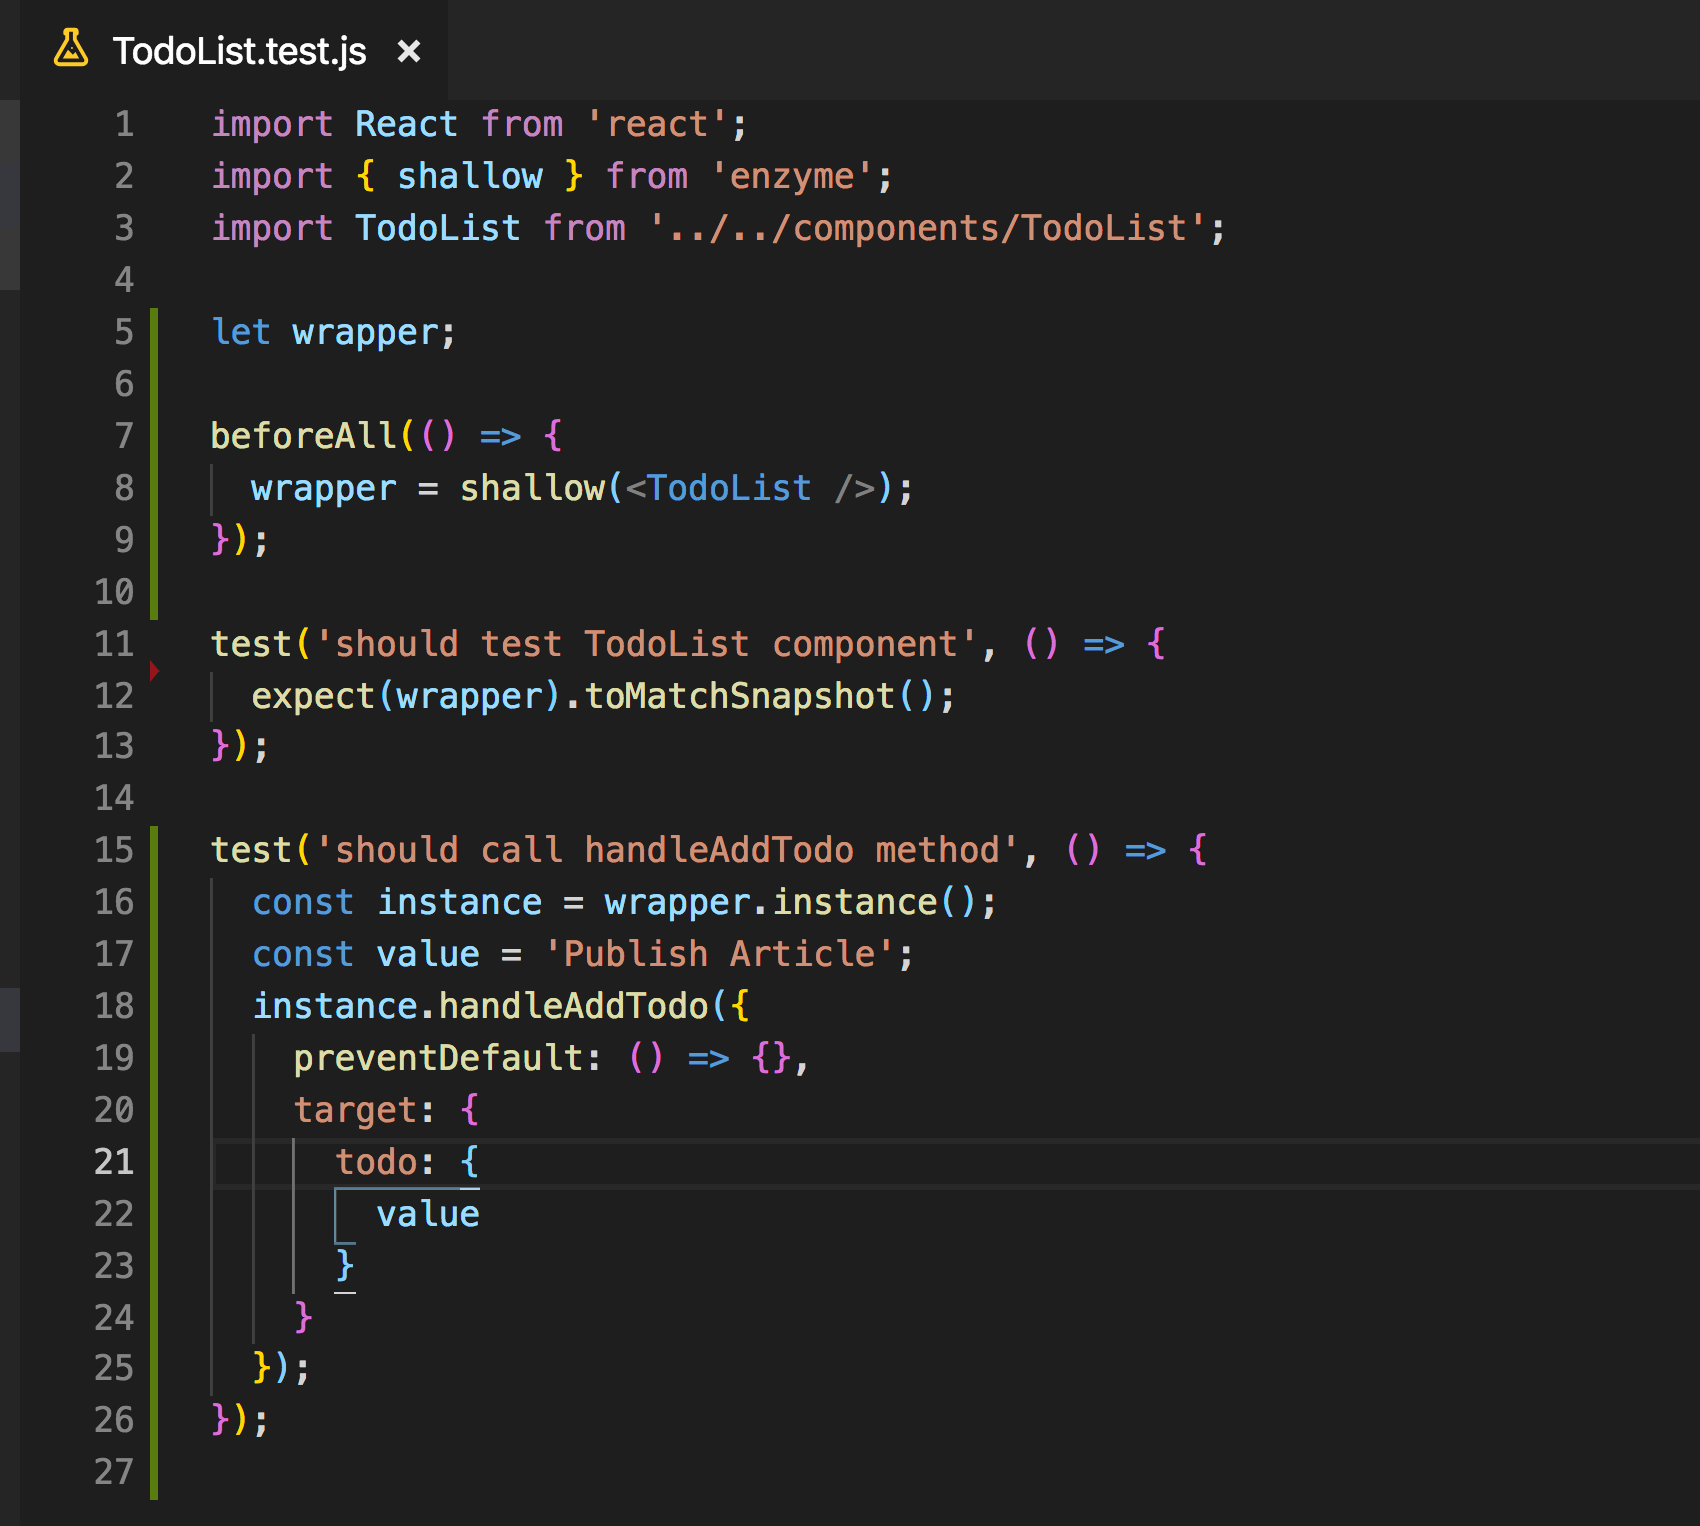Click React identifier on line 1
This screenshot has height=1526, width=1700.
click(x=406, y=124)
